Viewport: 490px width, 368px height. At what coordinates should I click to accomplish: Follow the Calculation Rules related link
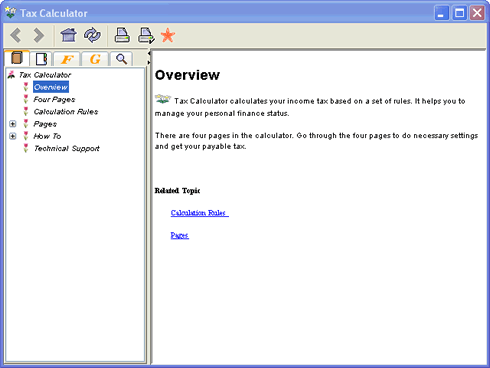pyautogui.click(x=200, y=213)
